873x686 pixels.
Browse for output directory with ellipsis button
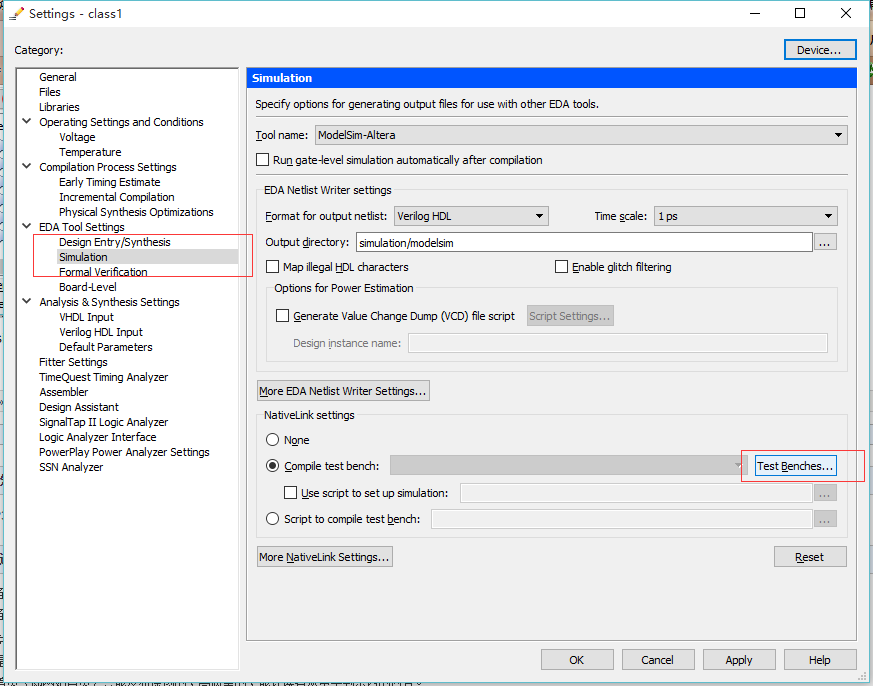[x=825, y=242]
